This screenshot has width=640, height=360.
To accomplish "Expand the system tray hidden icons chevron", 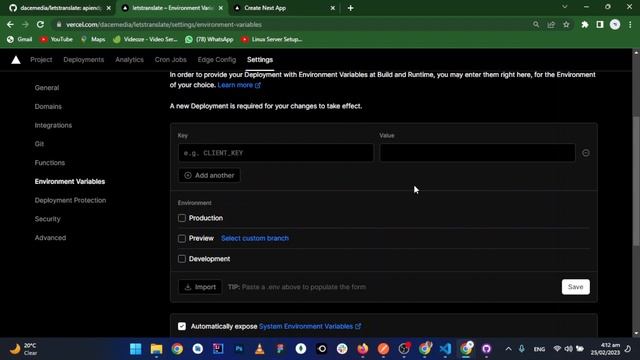I will (508, 349).
